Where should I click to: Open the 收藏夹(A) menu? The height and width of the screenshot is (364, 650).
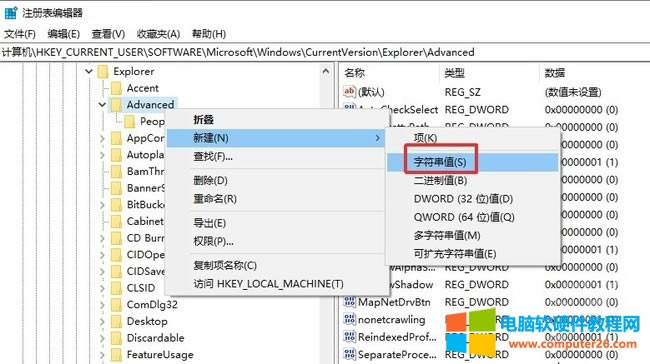(x=158, y=34)
